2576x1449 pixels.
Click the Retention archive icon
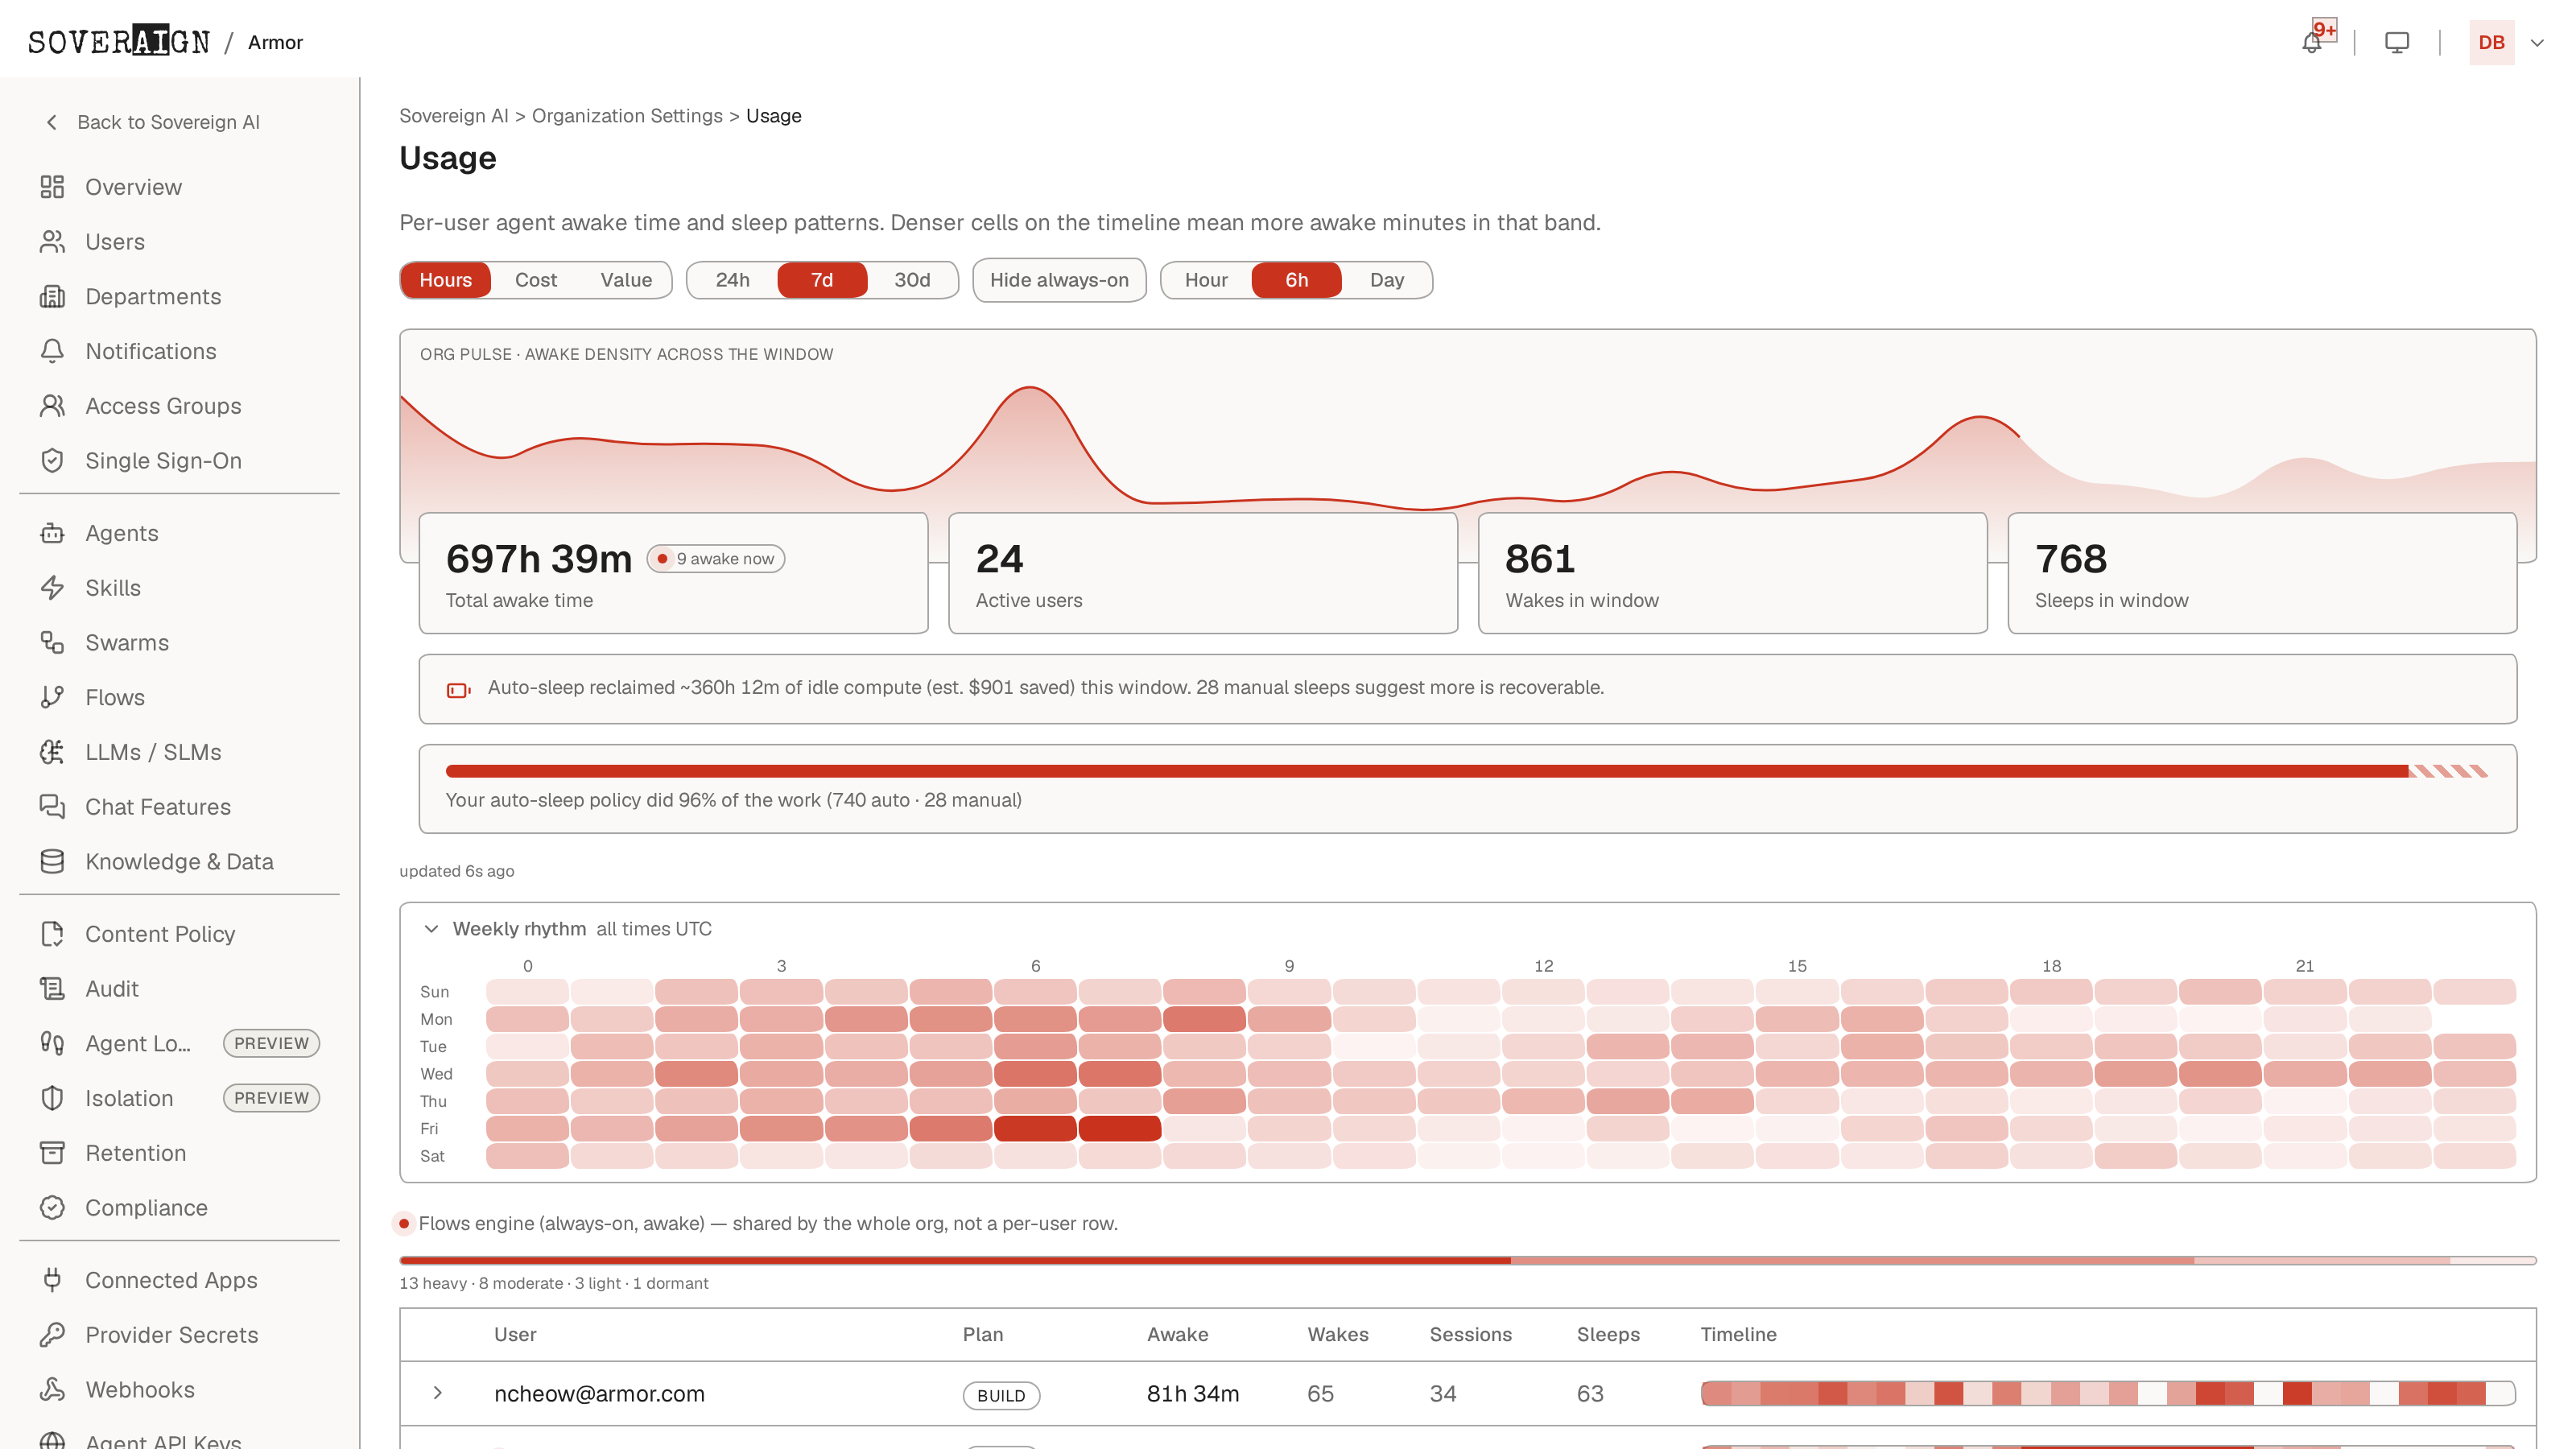pyautogui.click(x=52, y=1153)
